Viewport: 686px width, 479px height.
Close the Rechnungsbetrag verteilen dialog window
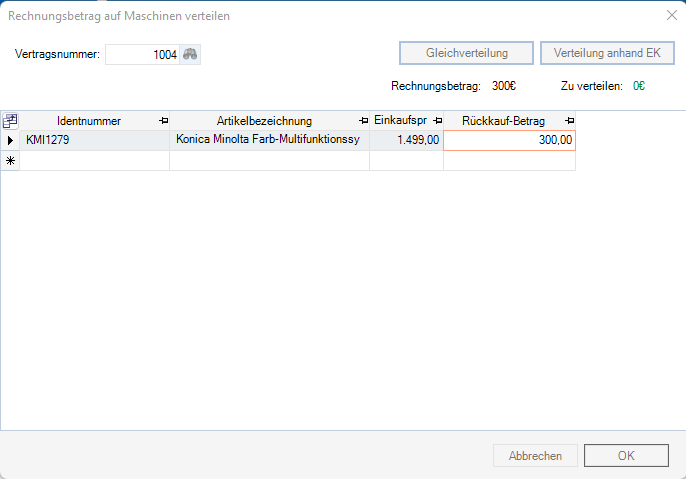[x=671, y=15]
